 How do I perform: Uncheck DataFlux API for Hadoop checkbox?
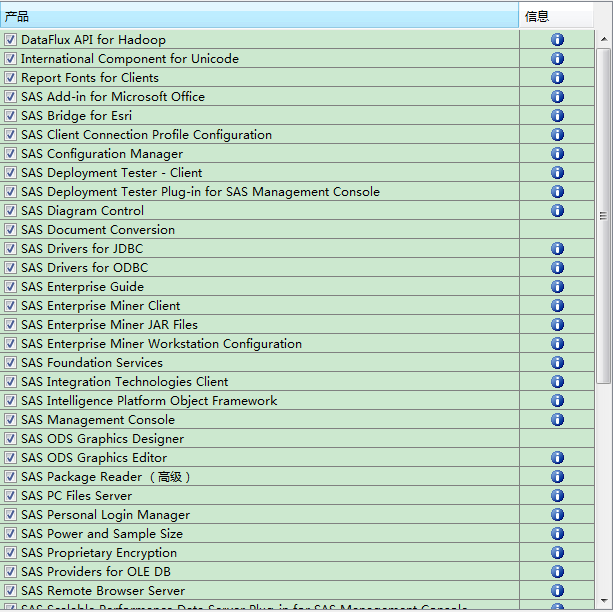pos(11,39)
